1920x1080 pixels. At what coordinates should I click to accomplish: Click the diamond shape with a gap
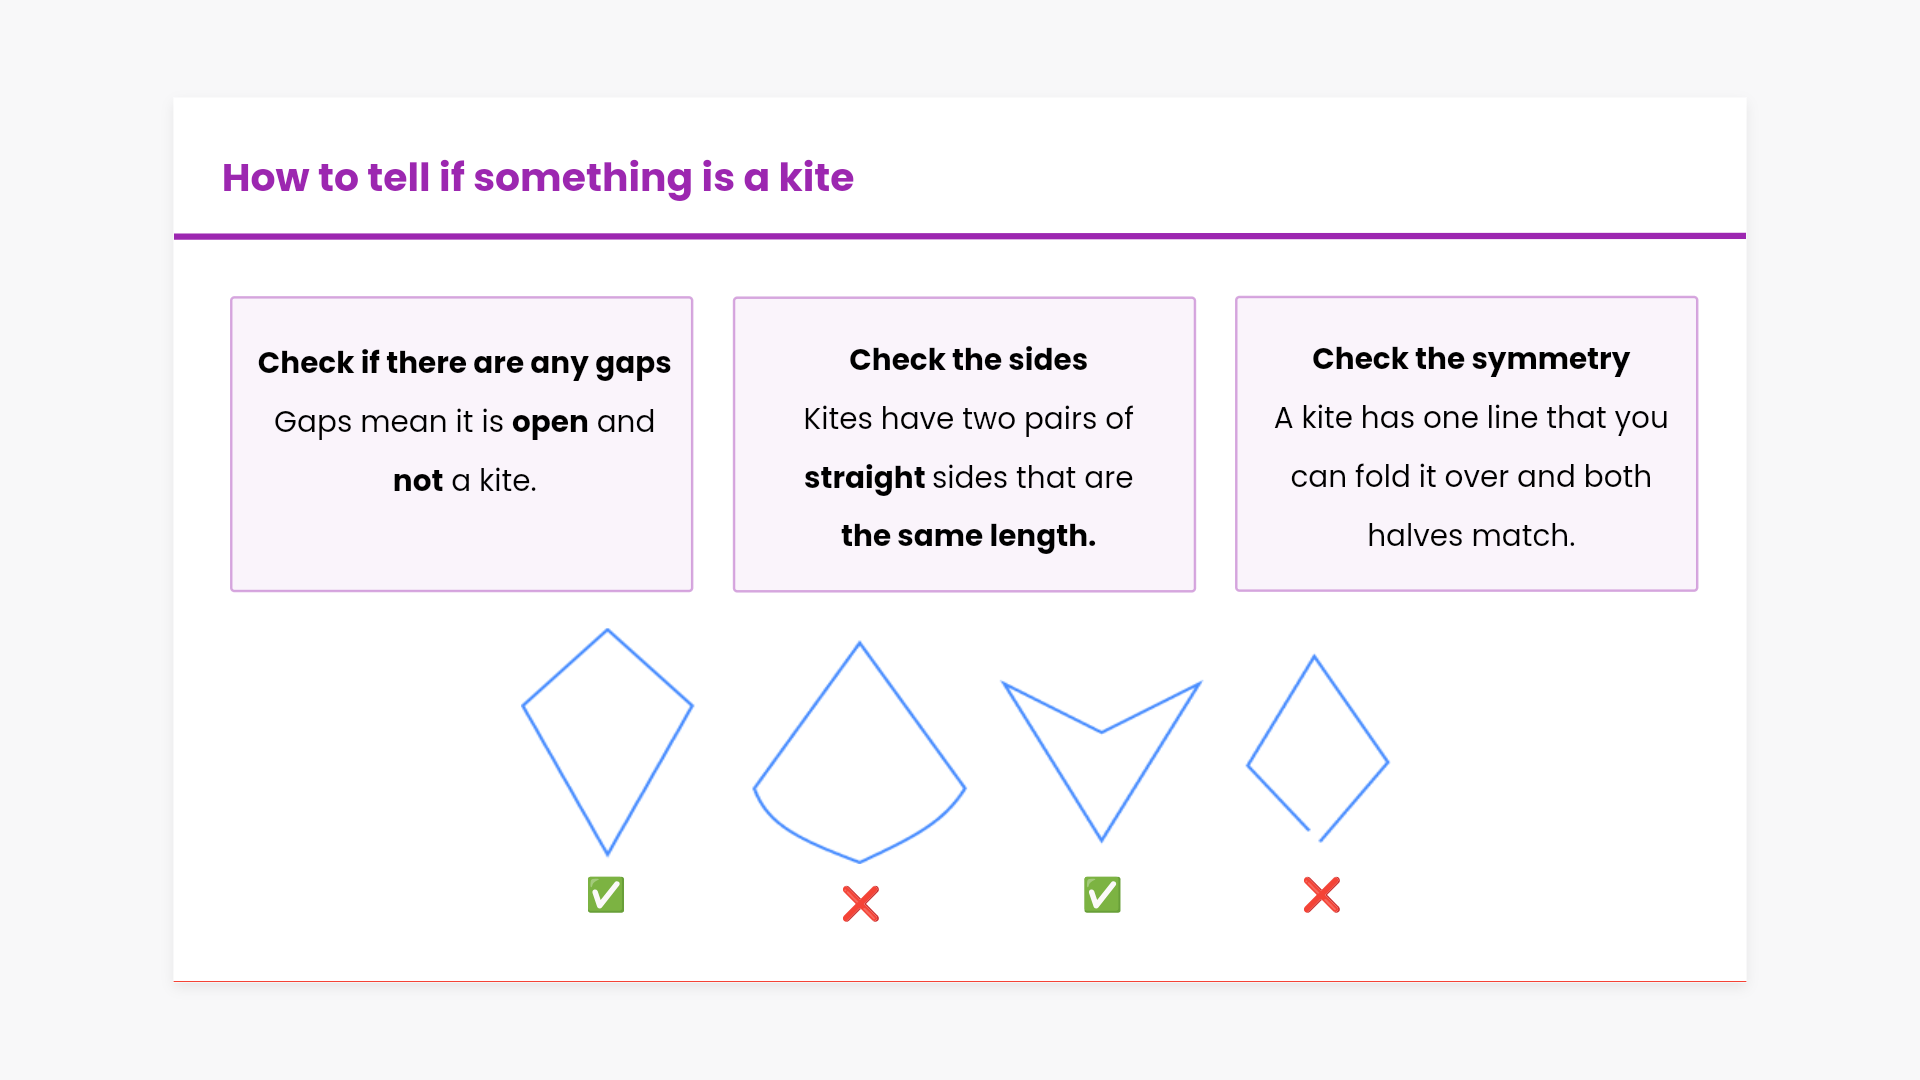pos(1317,750)
